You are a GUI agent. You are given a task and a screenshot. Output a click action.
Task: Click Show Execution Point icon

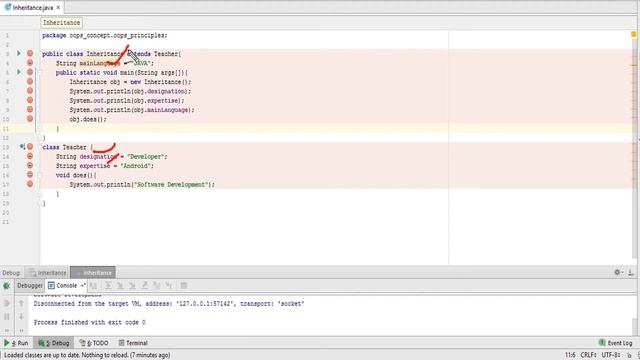pos(93,286)
